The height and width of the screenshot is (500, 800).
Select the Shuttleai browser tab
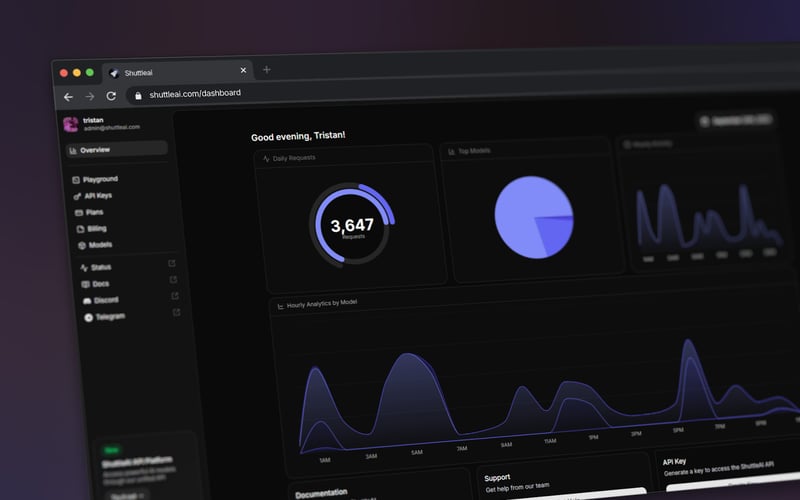pyautogui.click(x=179, y=72)
